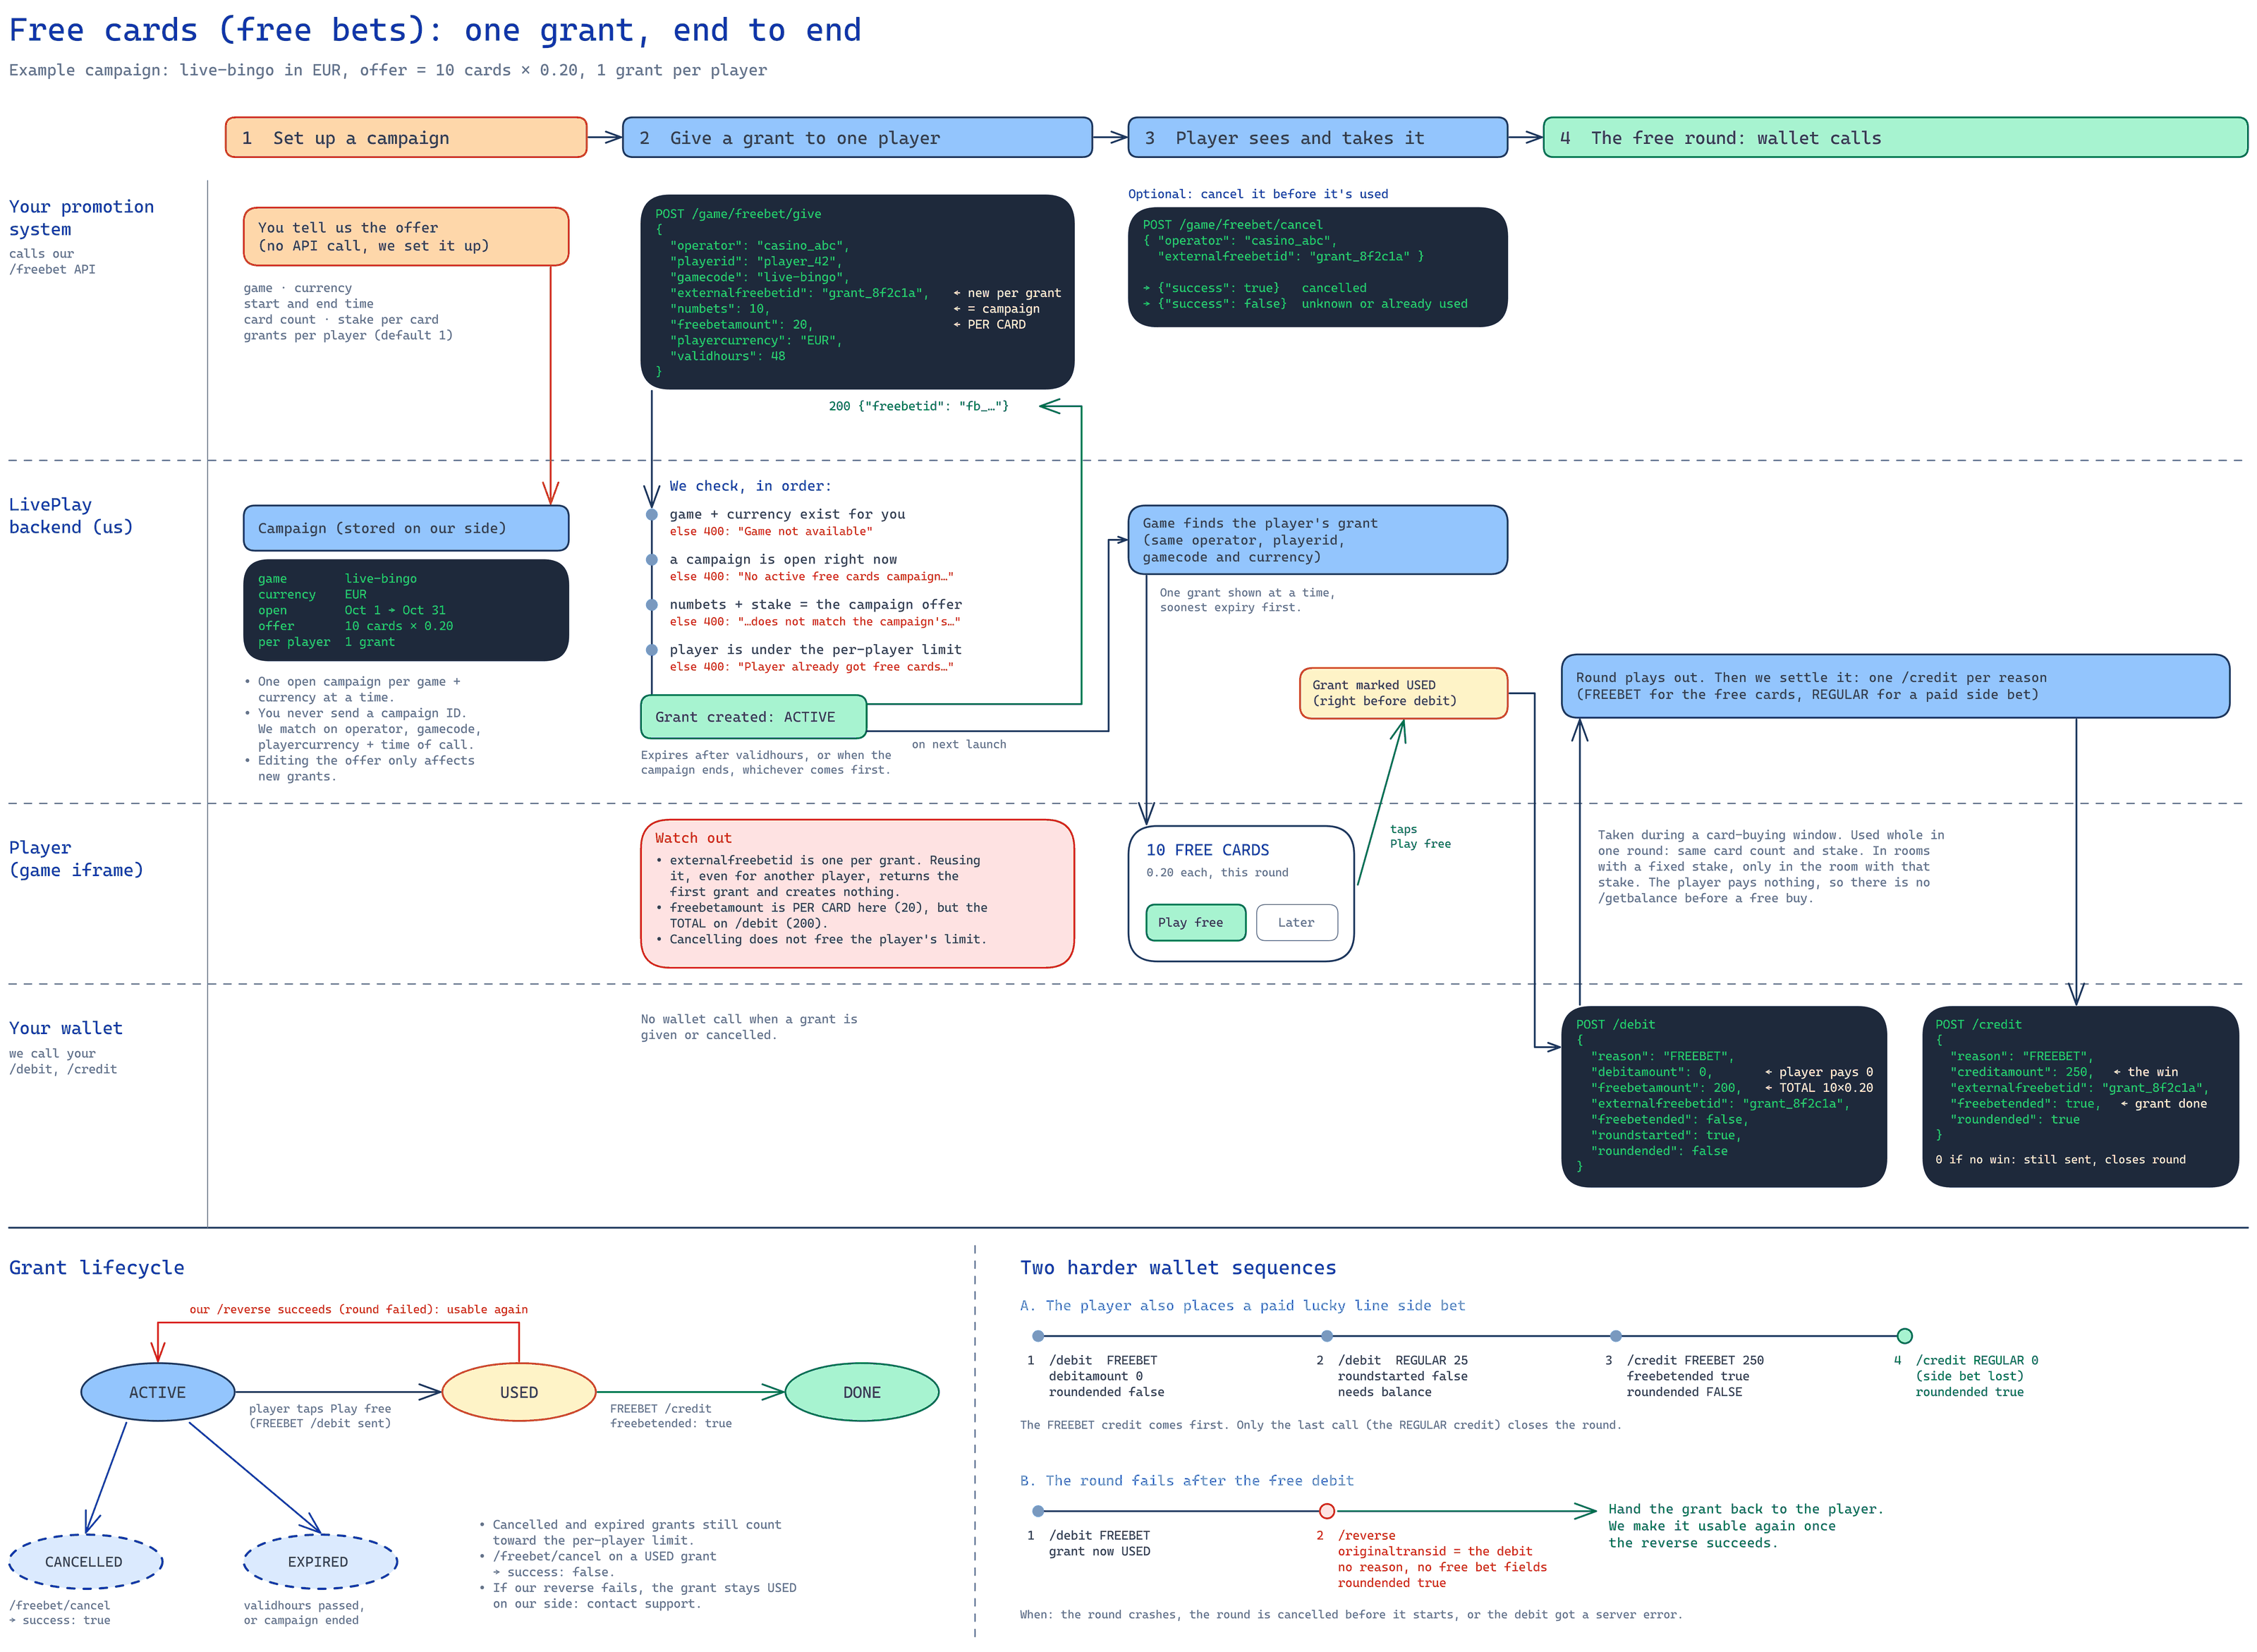Screen dimensions: 2257x1652
Task: Click the POST /game/freebet/give code block
Action: pos(856,292)
